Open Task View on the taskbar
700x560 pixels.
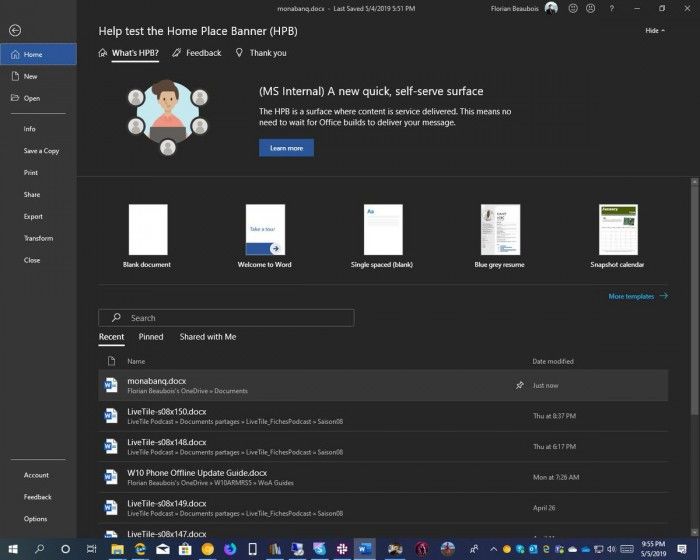tap(91, 549)
